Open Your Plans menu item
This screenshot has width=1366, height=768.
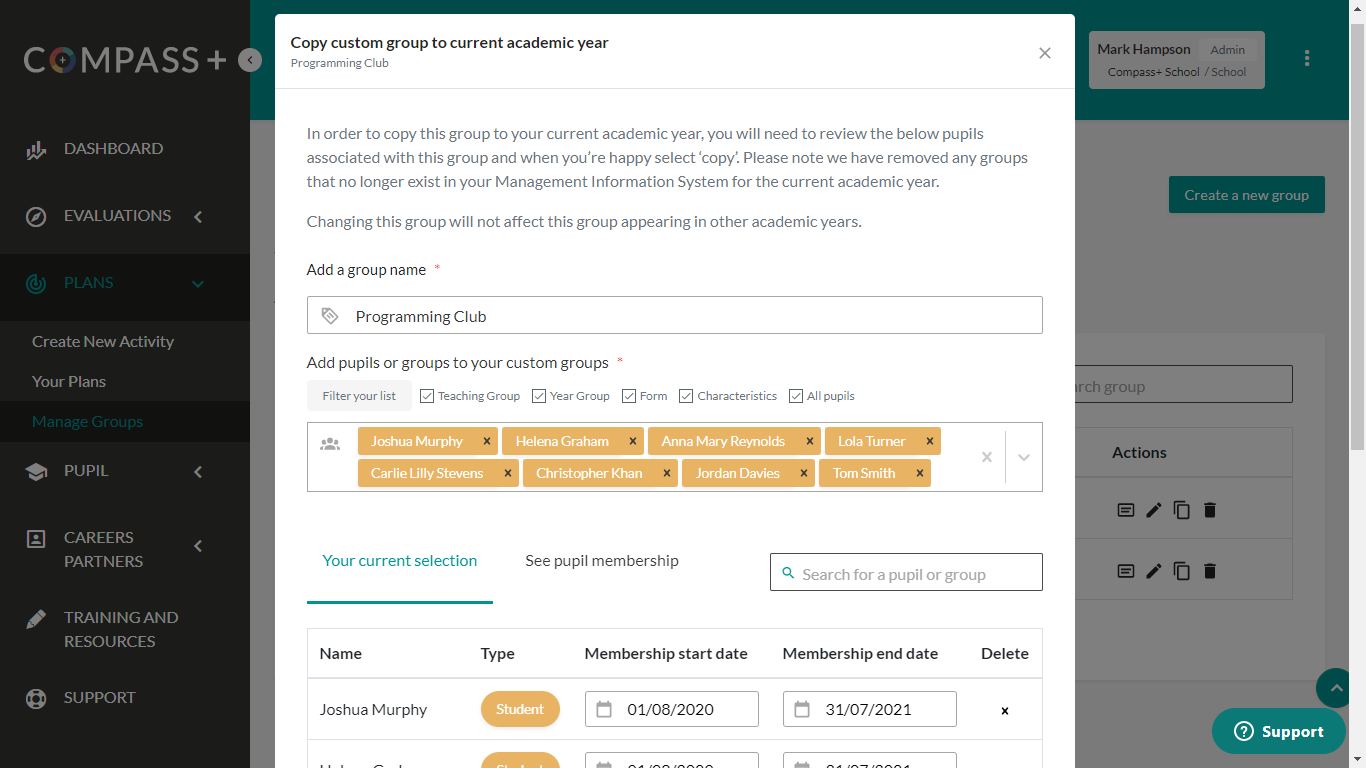69,381
